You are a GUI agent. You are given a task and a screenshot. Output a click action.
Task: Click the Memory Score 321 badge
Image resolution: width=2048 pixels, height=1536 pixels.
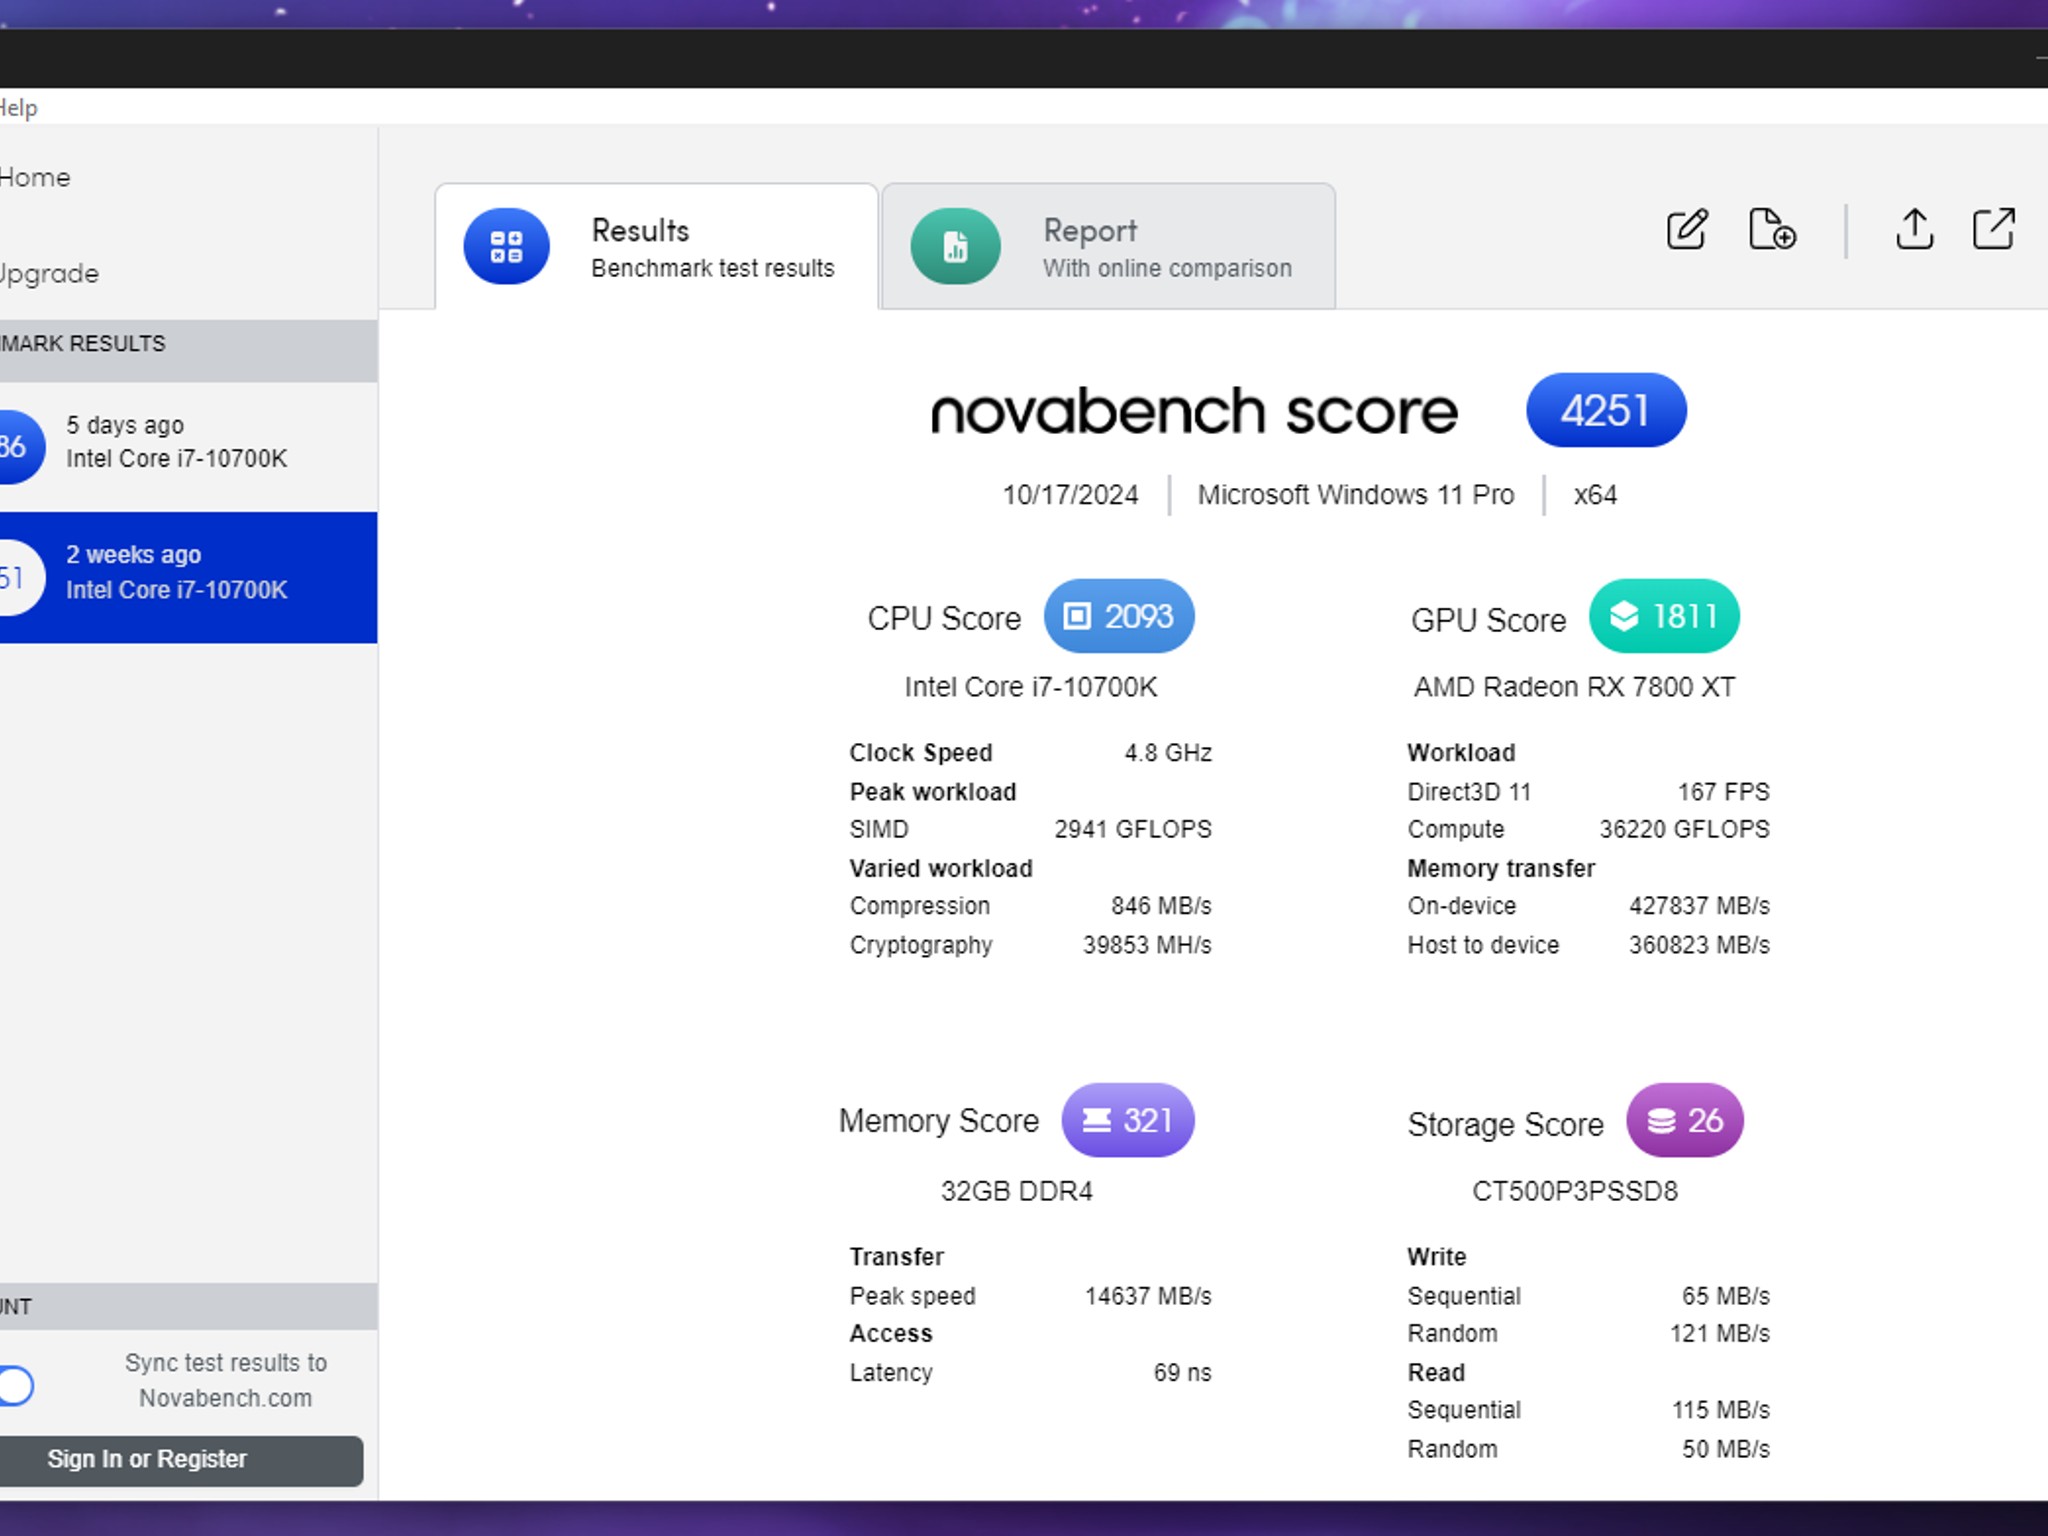pyautogui.click(x=1128, y=1120)
